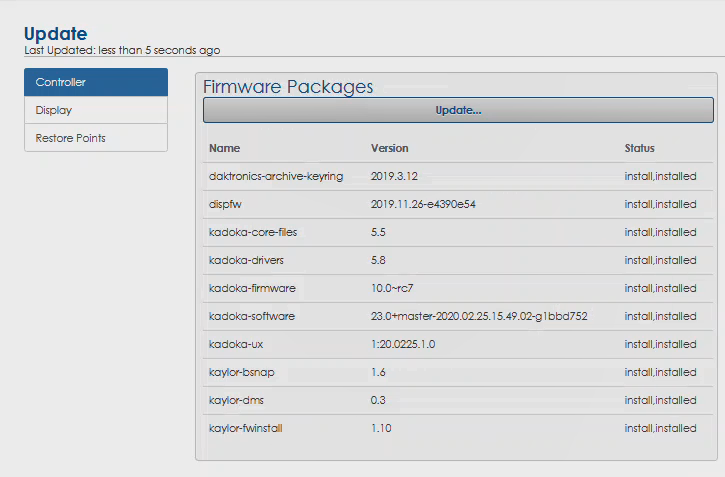Click version 10.0~rc7 cell

tap(392, 288)
